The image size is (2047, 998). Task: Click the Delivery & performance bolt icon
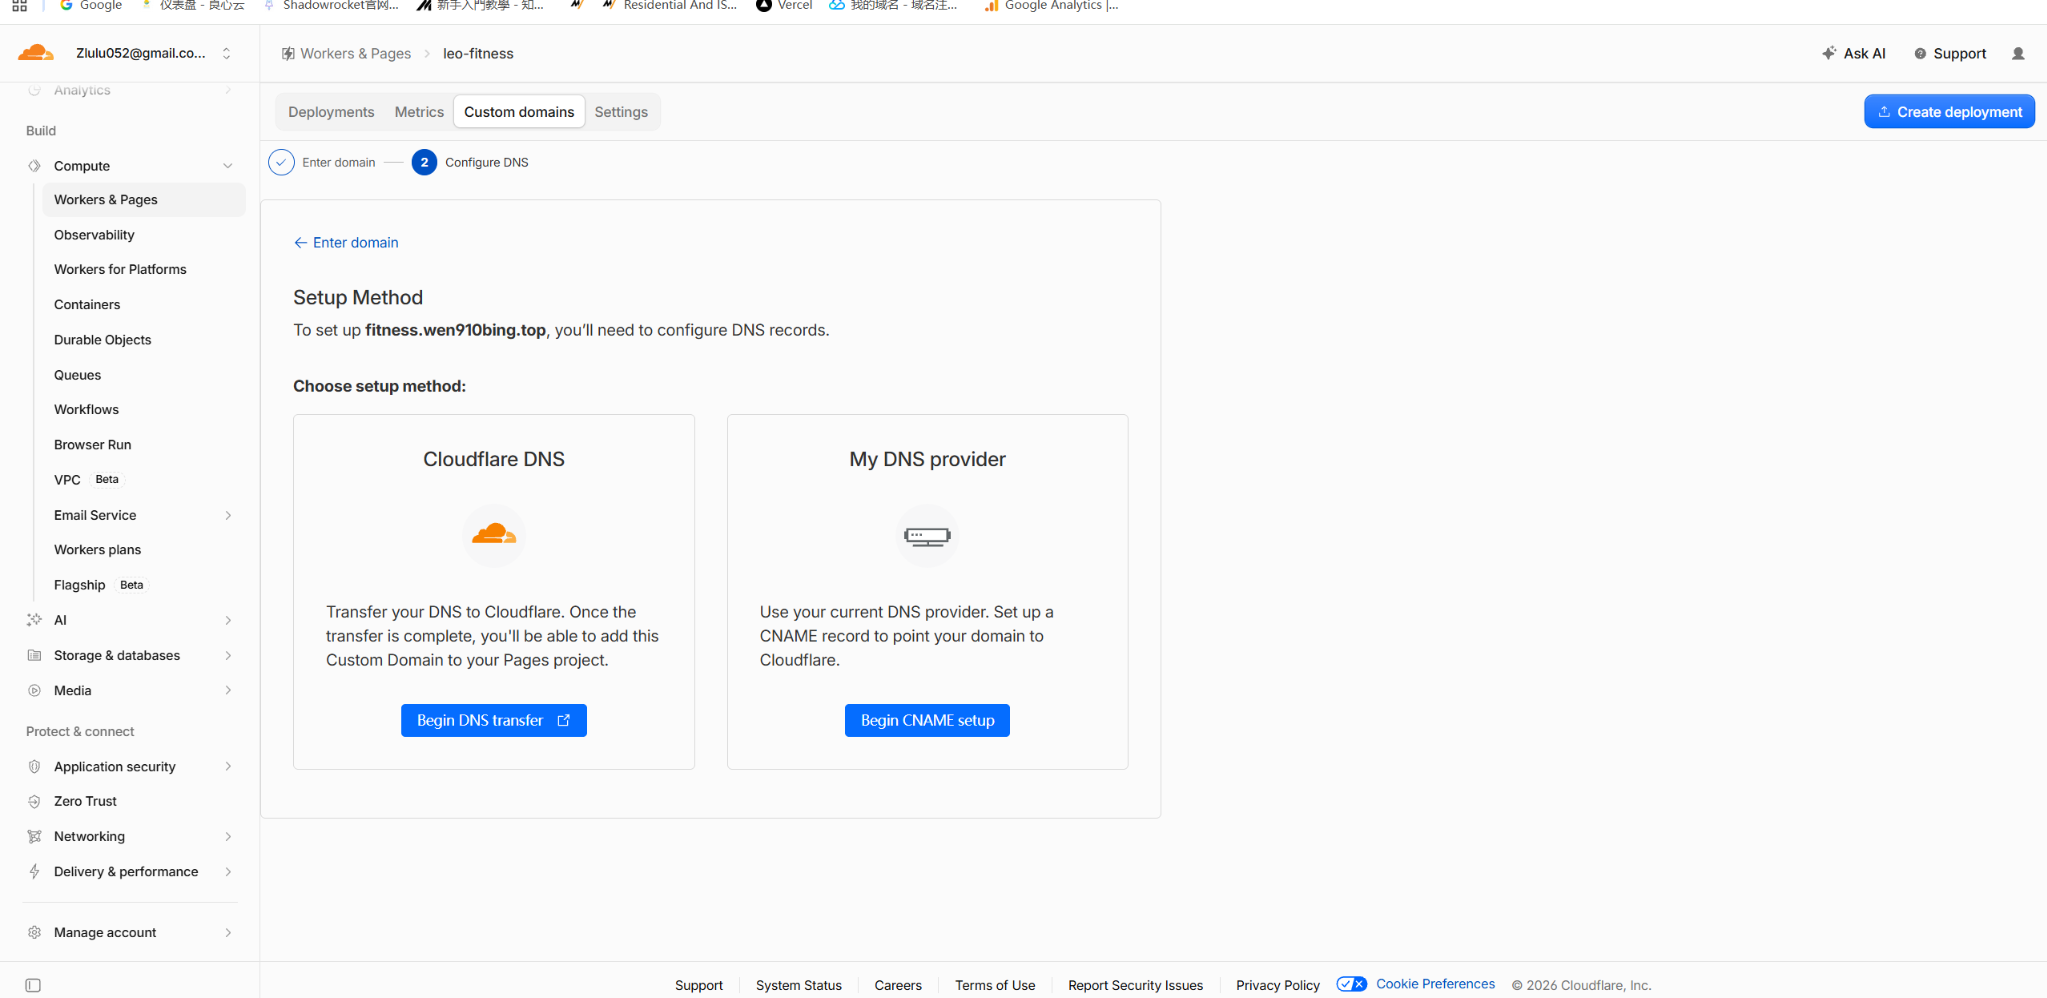tap(34, 871)
